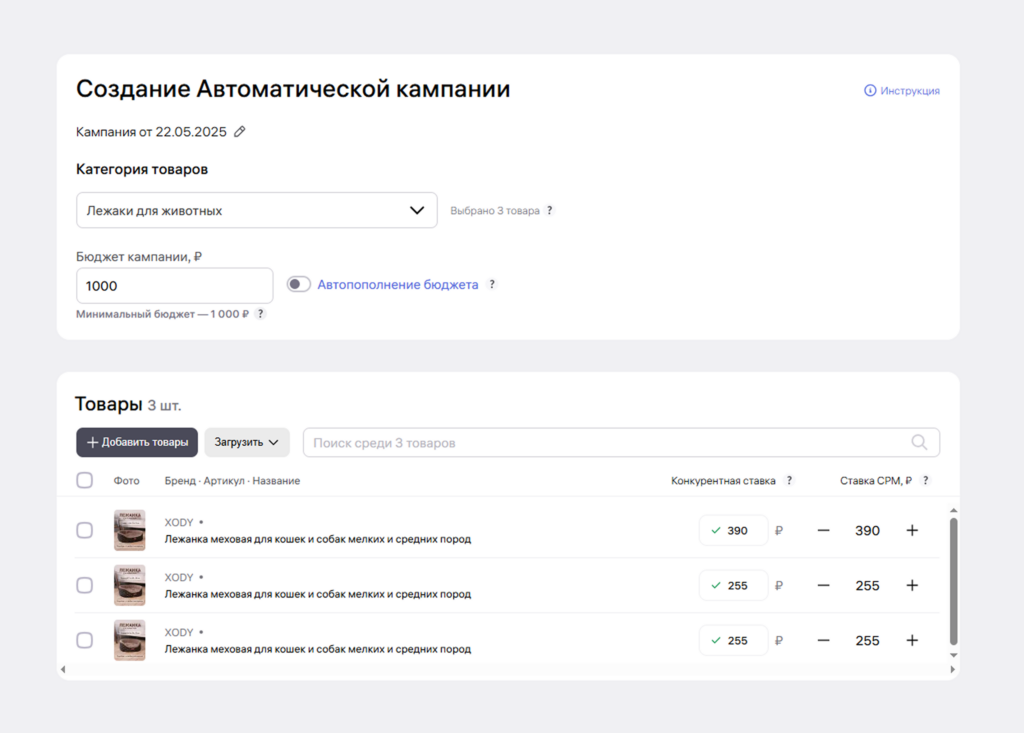1024x733 pixels.
Task: Click the help icon beside Конкурентная ставка
Action: pos(789,480)
